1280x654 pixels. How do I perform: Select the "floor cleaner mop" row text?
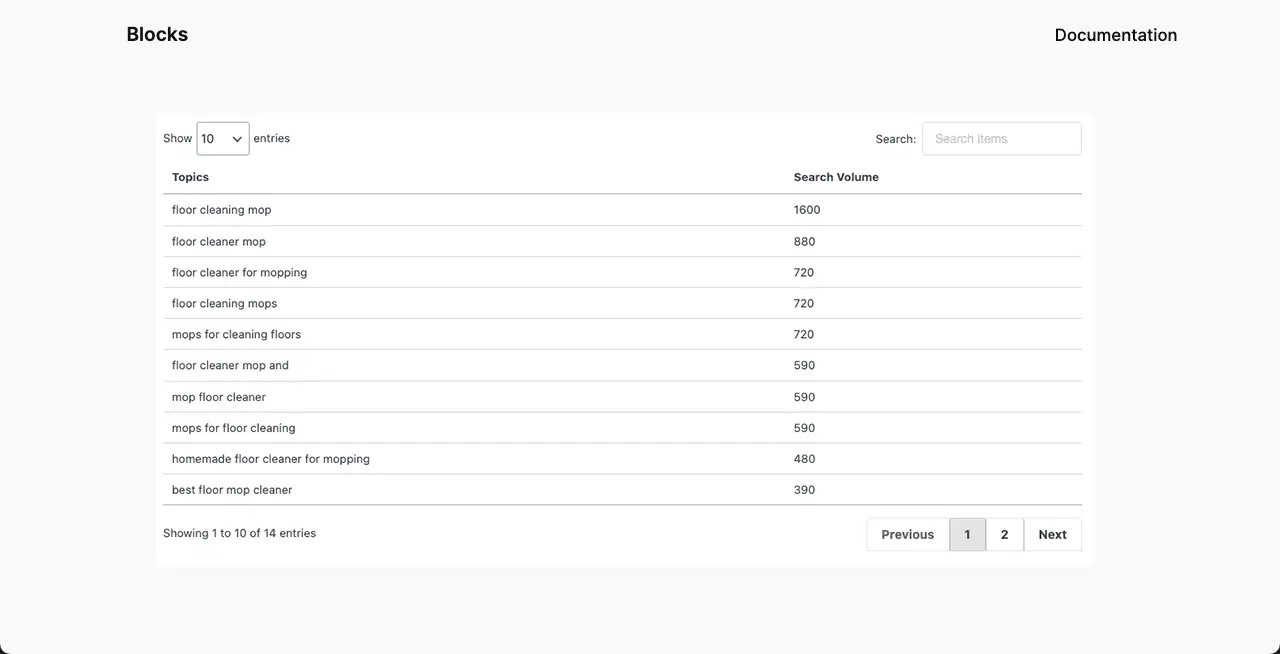point(219,241)
